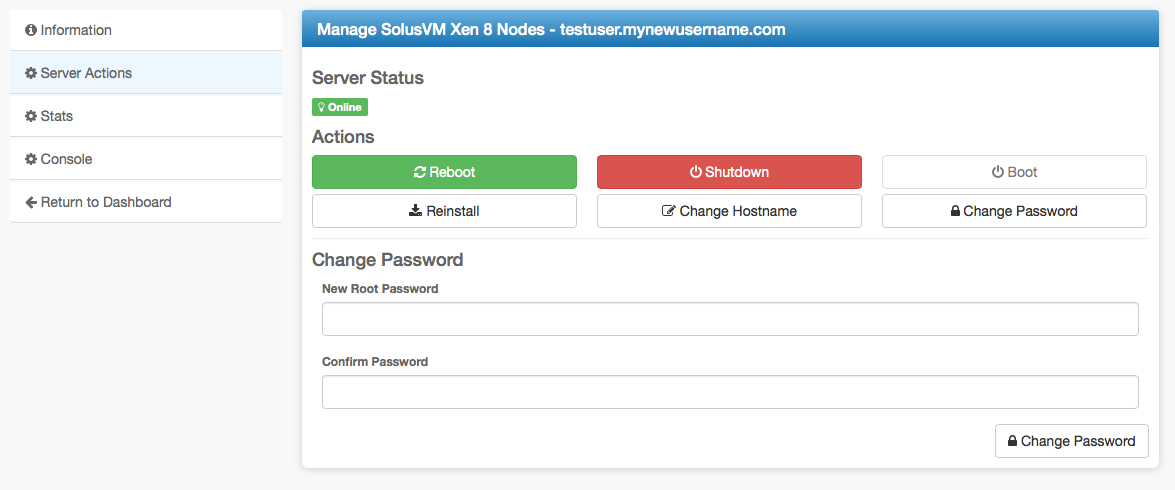Click the refresh icon on the Reboot button
This screenshot has width=1175, height=490.
(420, 172)
